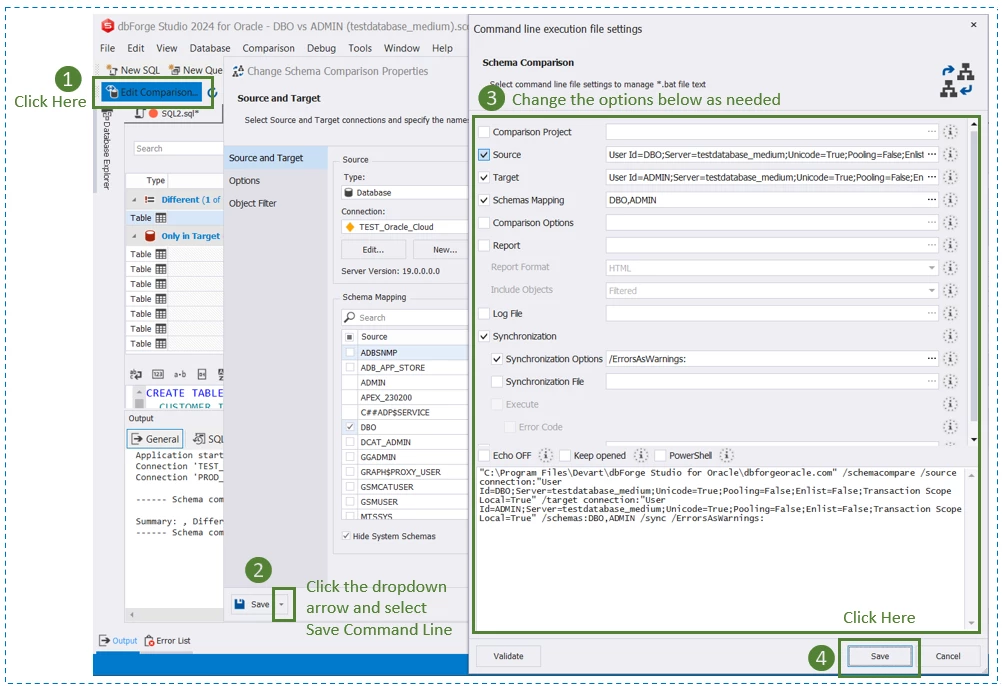Screen dimensions: 1002x686
Task: Uncheck the DBO schema checkbox
Action: tap(350, 427)
